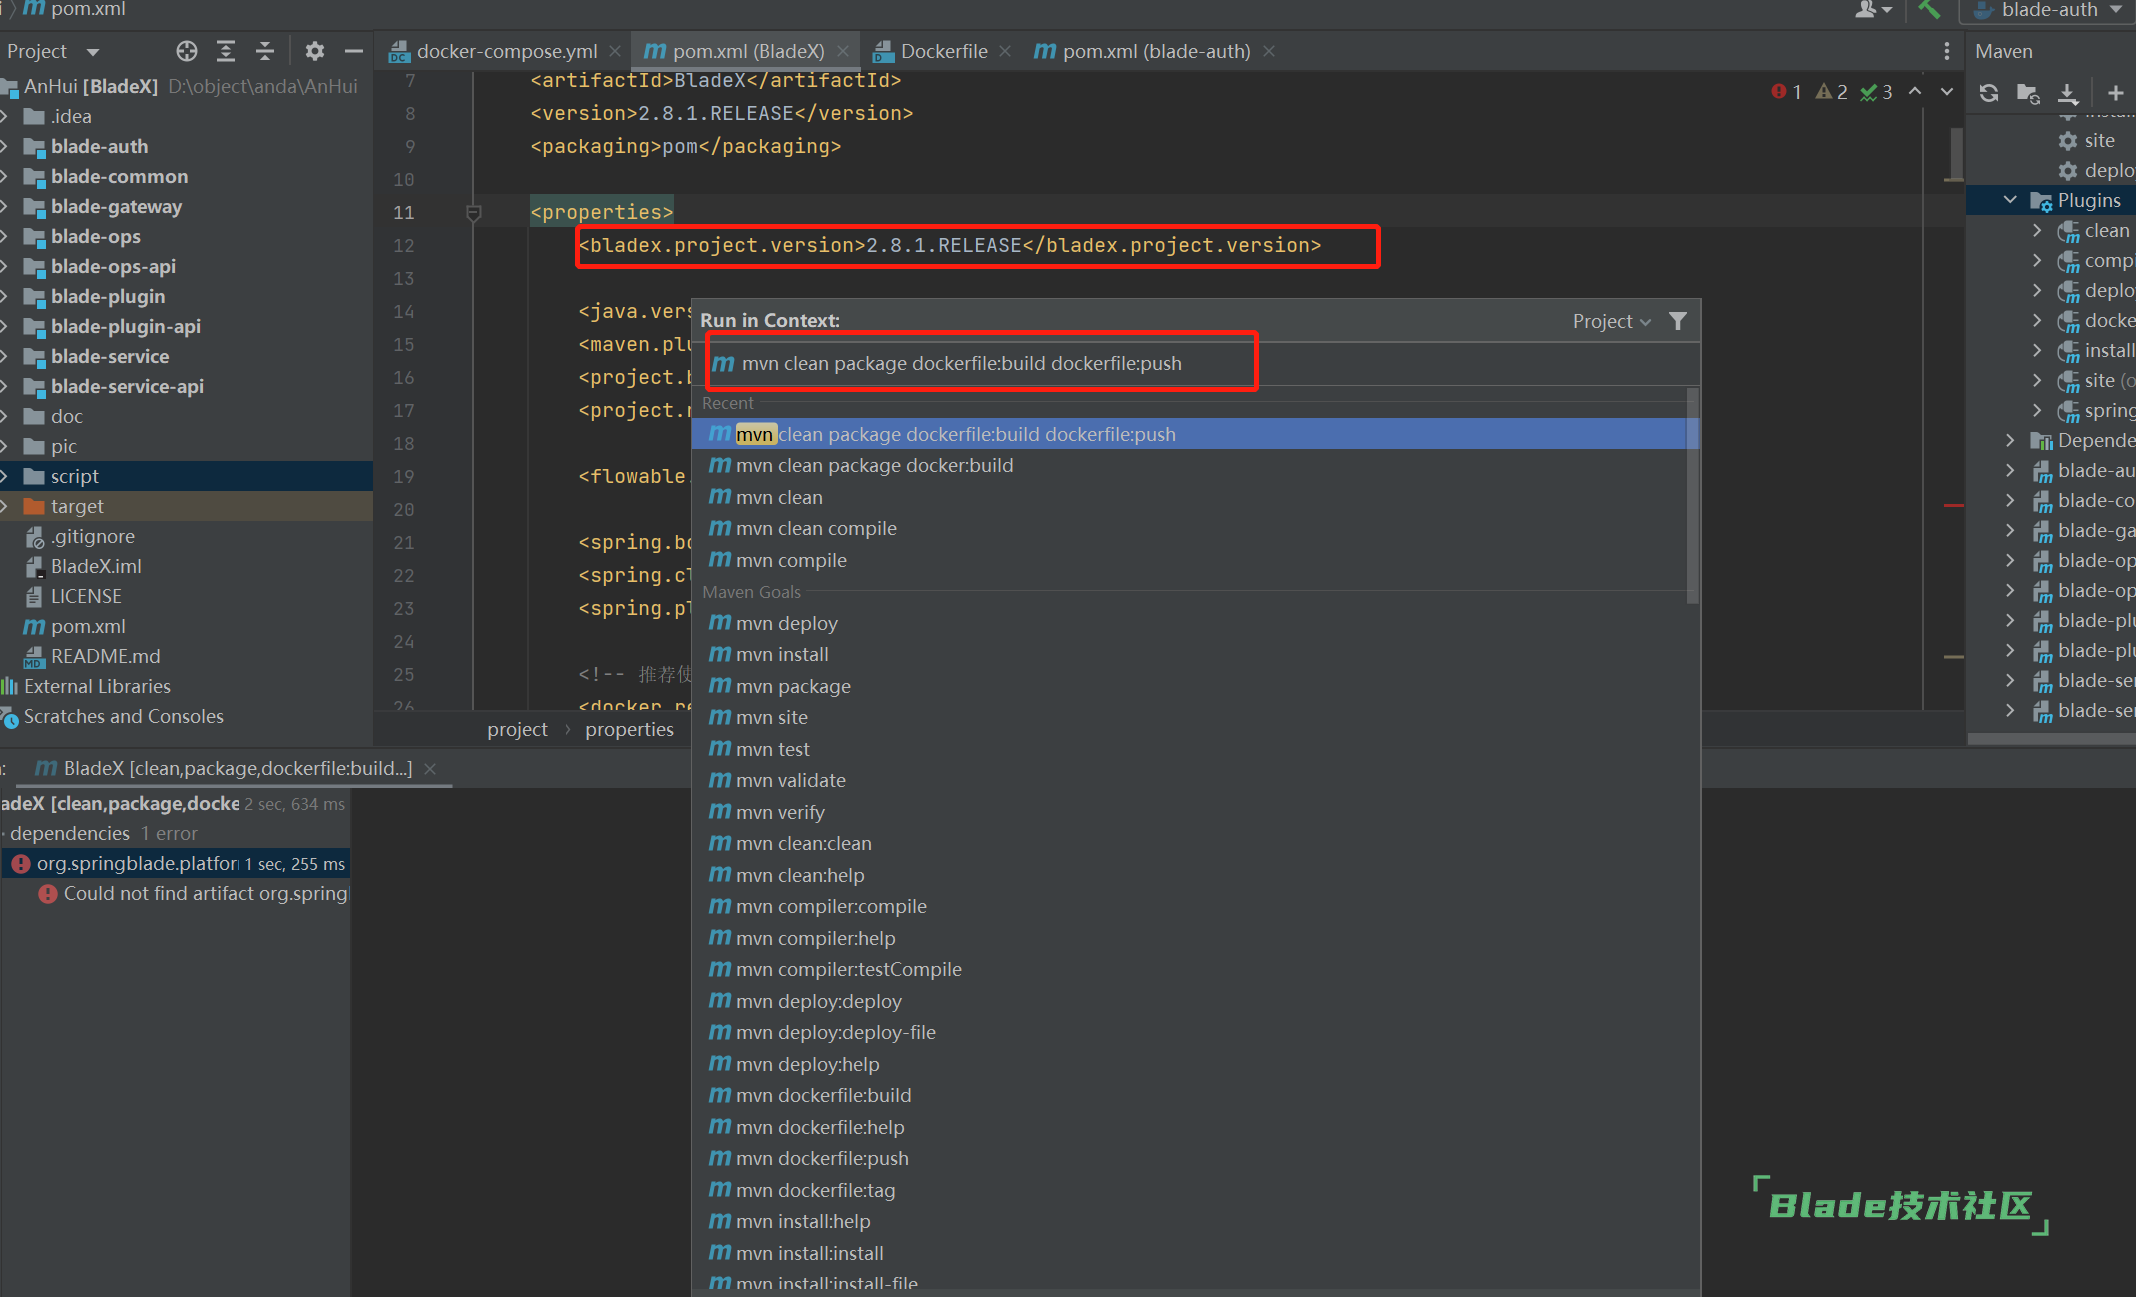Go to previous highlighted error arrow
The height and width of the screenshot is (1297, 2136).
coord(1915,92)
